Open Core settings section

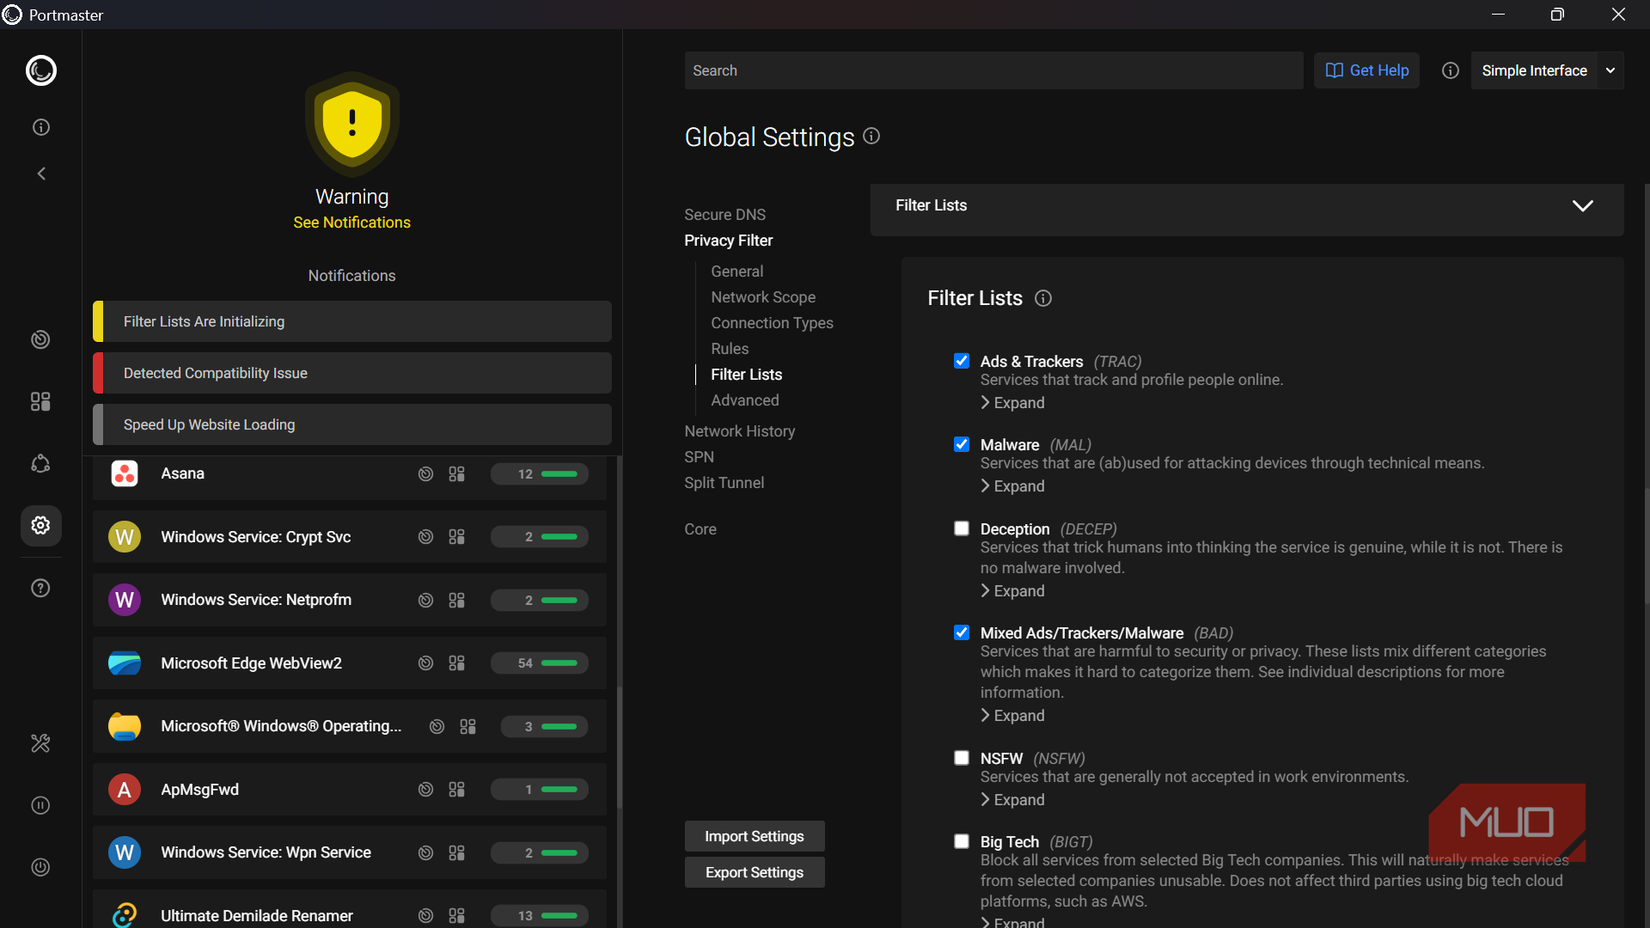(x=700, y=529)
